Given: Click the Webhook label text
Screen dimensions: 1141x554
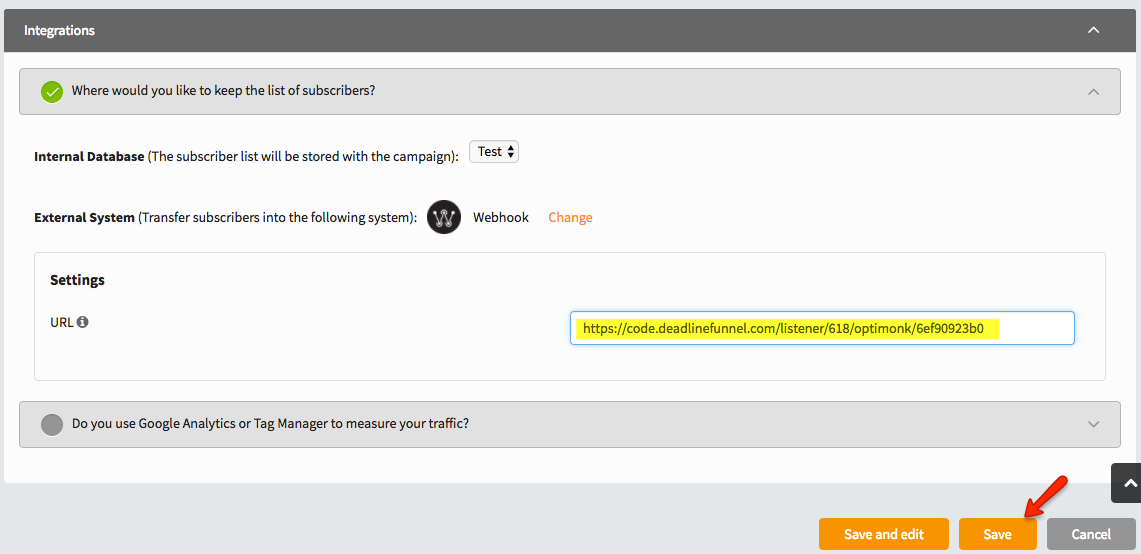Looking at the screenshot, I should (x=501, y=217).
